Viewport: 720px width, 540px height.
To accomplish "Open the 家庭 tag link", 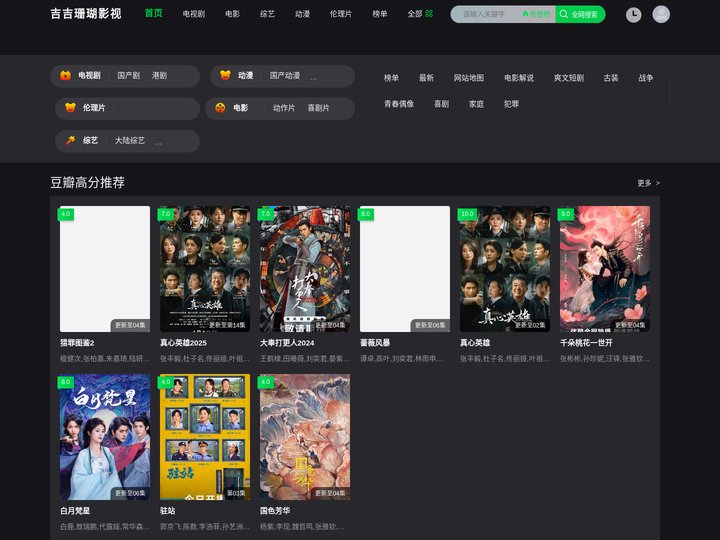I will click(476, 104).
